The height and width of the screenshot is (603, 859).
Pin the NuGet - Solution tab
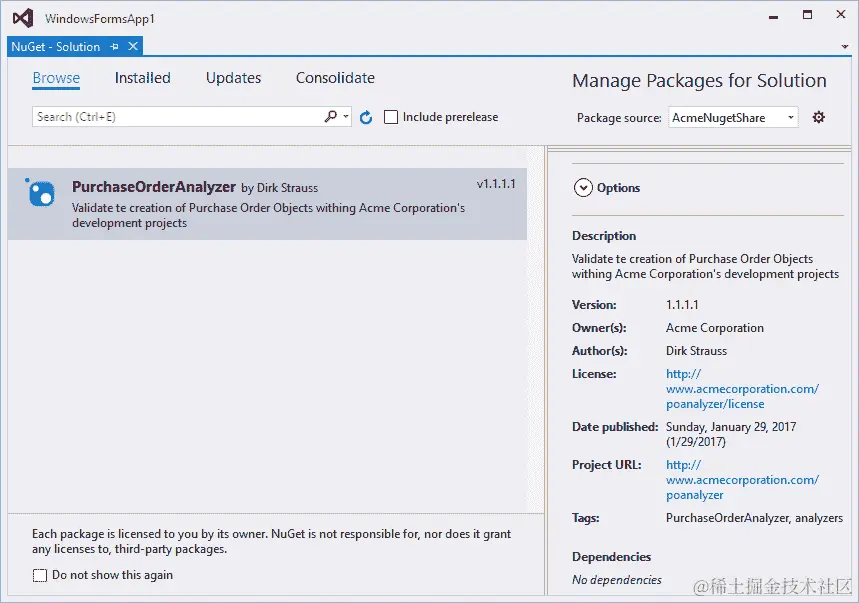pos(114,47)
